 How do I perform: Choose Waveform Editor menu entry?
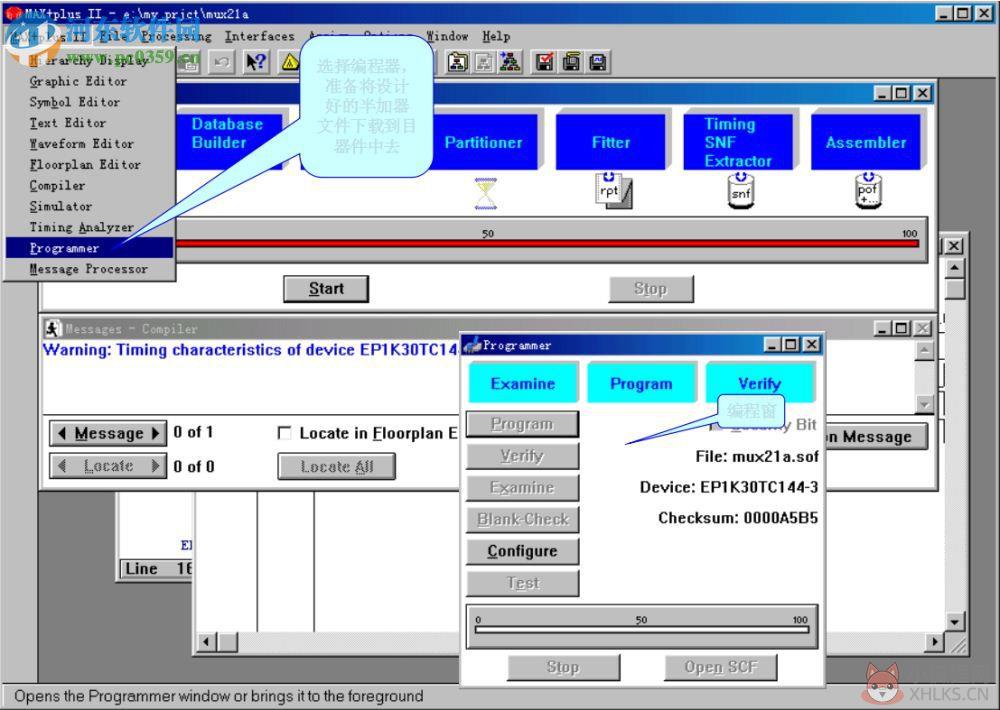coord(89,144)
